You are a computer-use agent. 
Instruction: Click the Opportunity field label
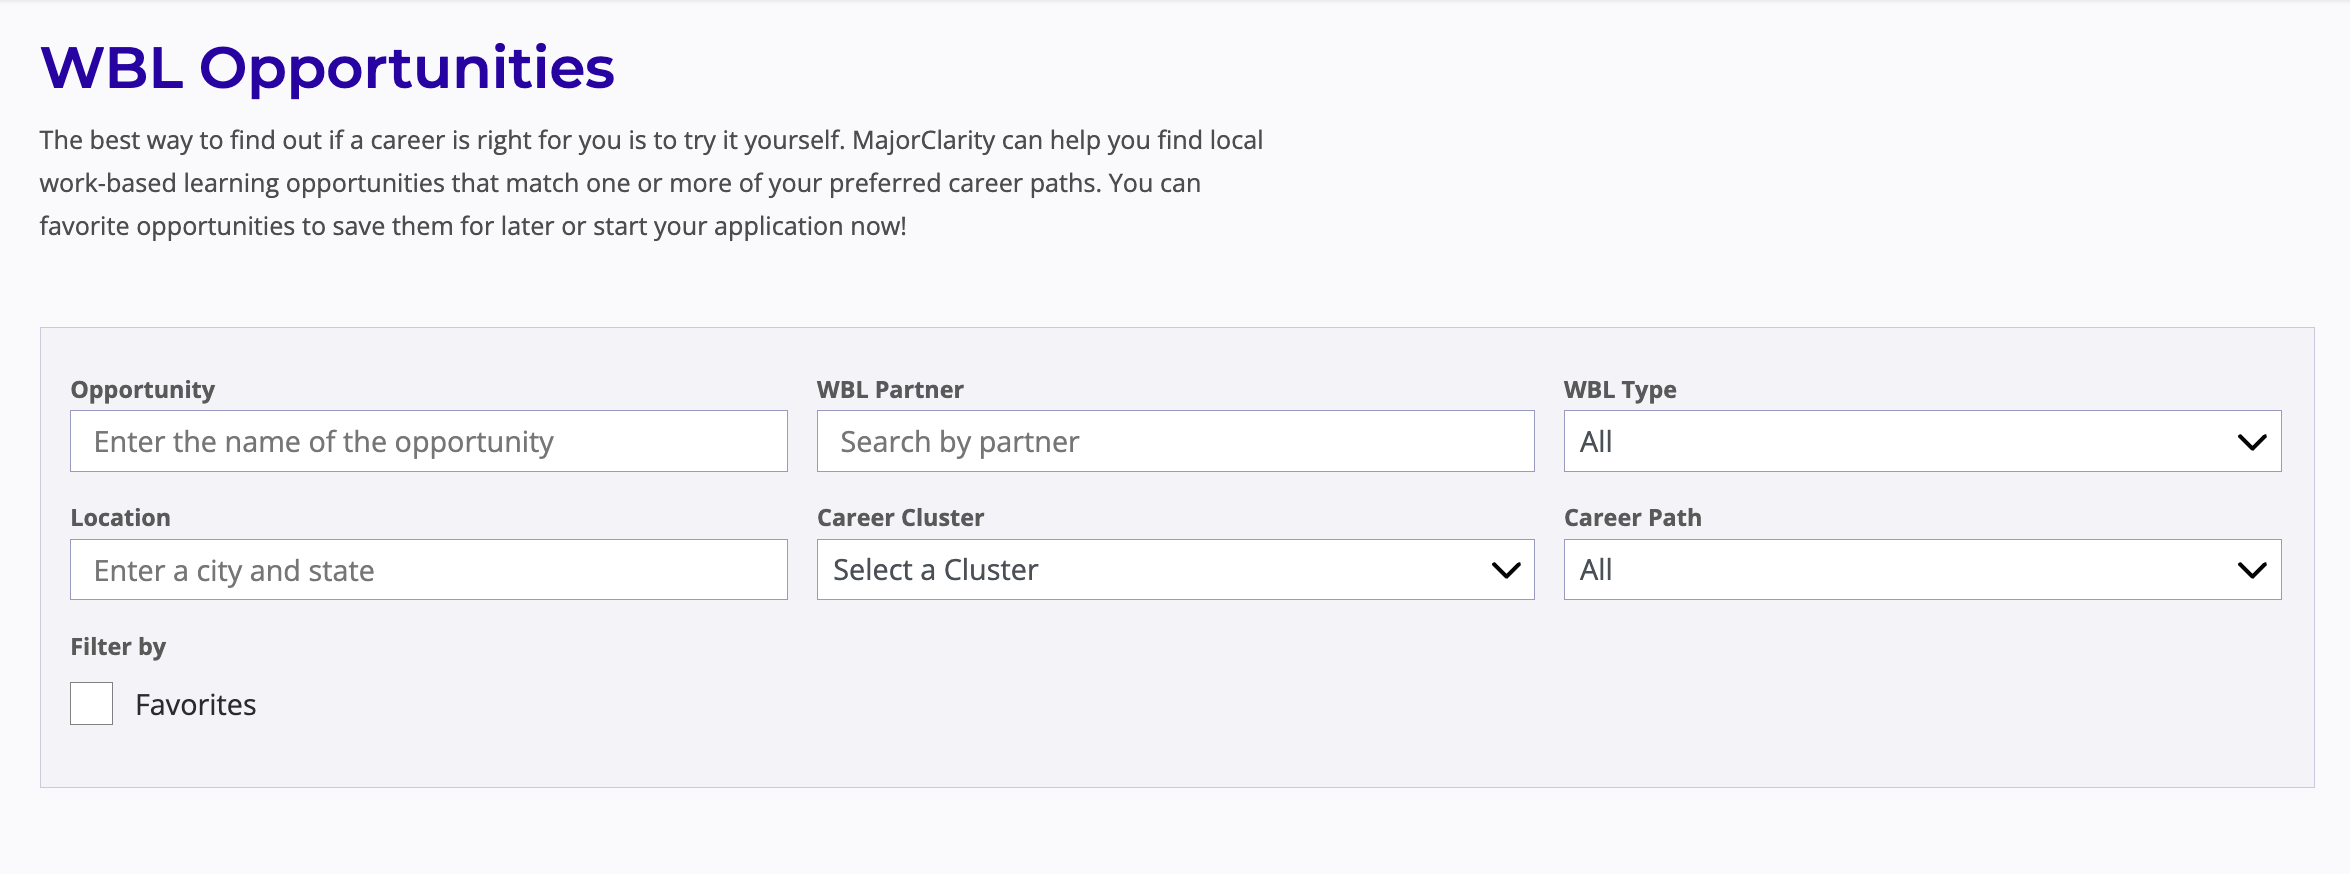[x=143, y=390]
